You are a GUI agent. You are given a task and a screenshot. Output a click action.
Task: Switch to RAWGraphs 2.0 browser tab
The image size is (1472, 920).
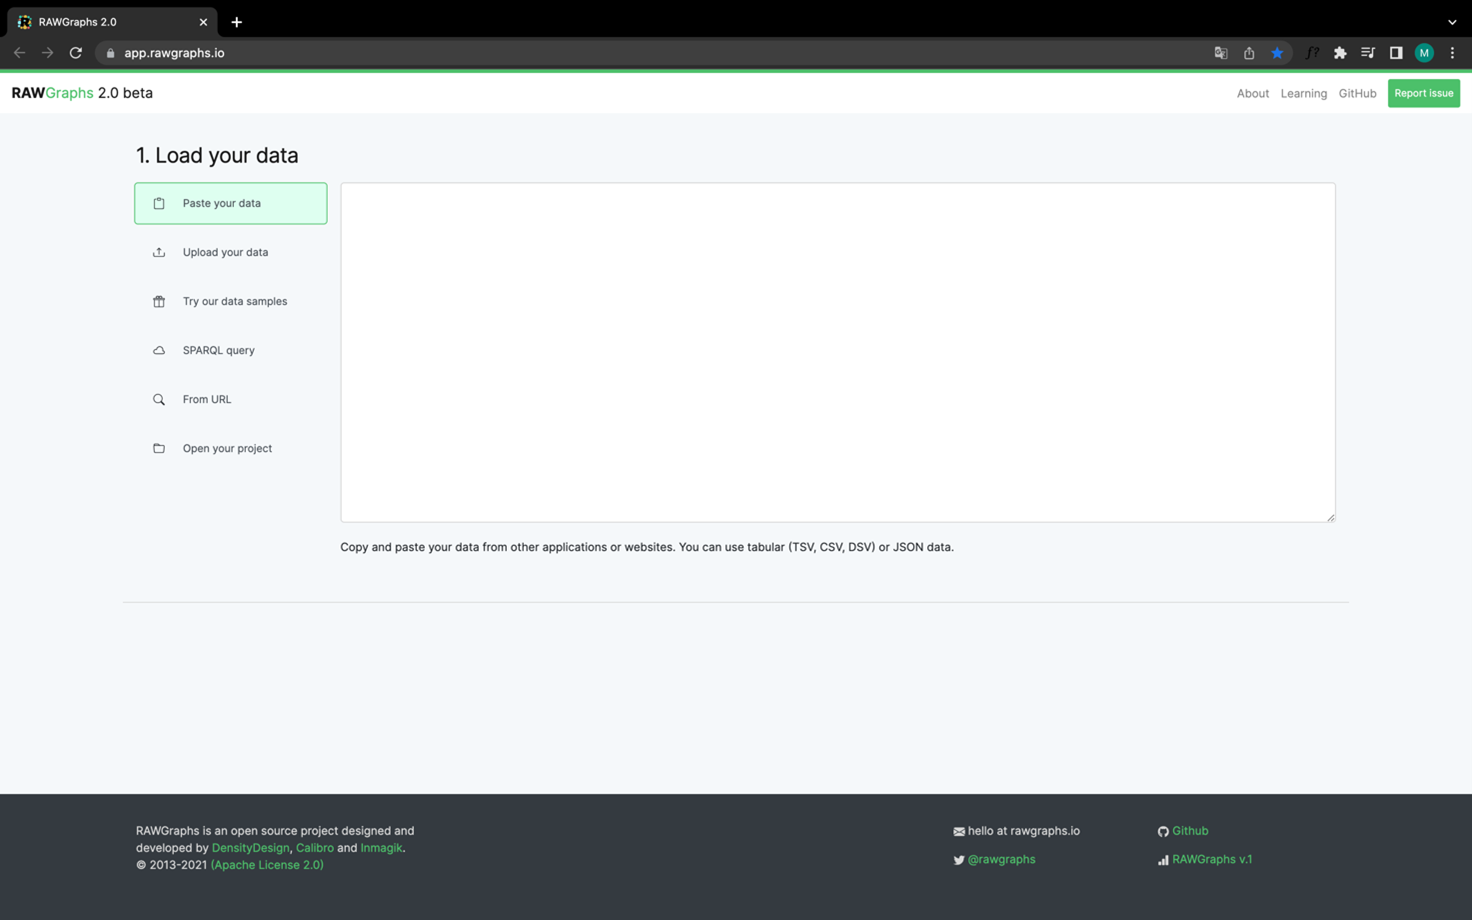(110, 22)
